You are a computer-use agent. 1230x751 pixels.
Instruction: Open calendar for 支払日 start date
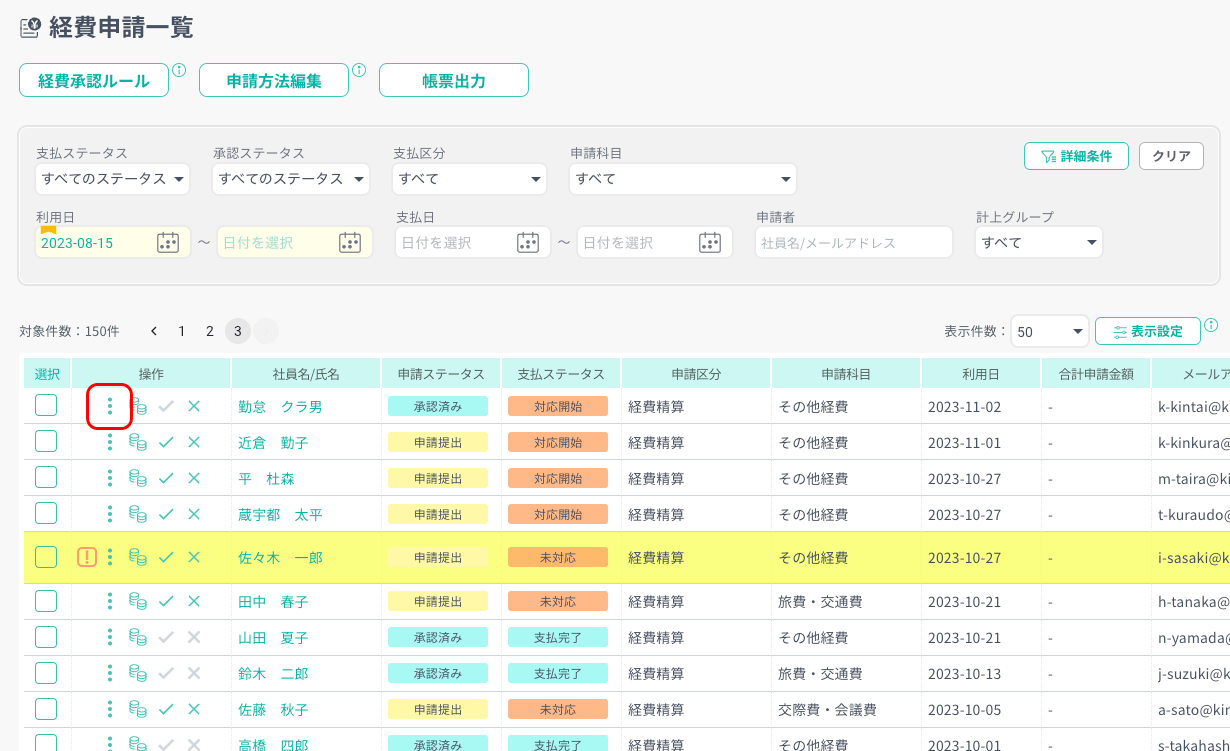click(x=528, y=242)
